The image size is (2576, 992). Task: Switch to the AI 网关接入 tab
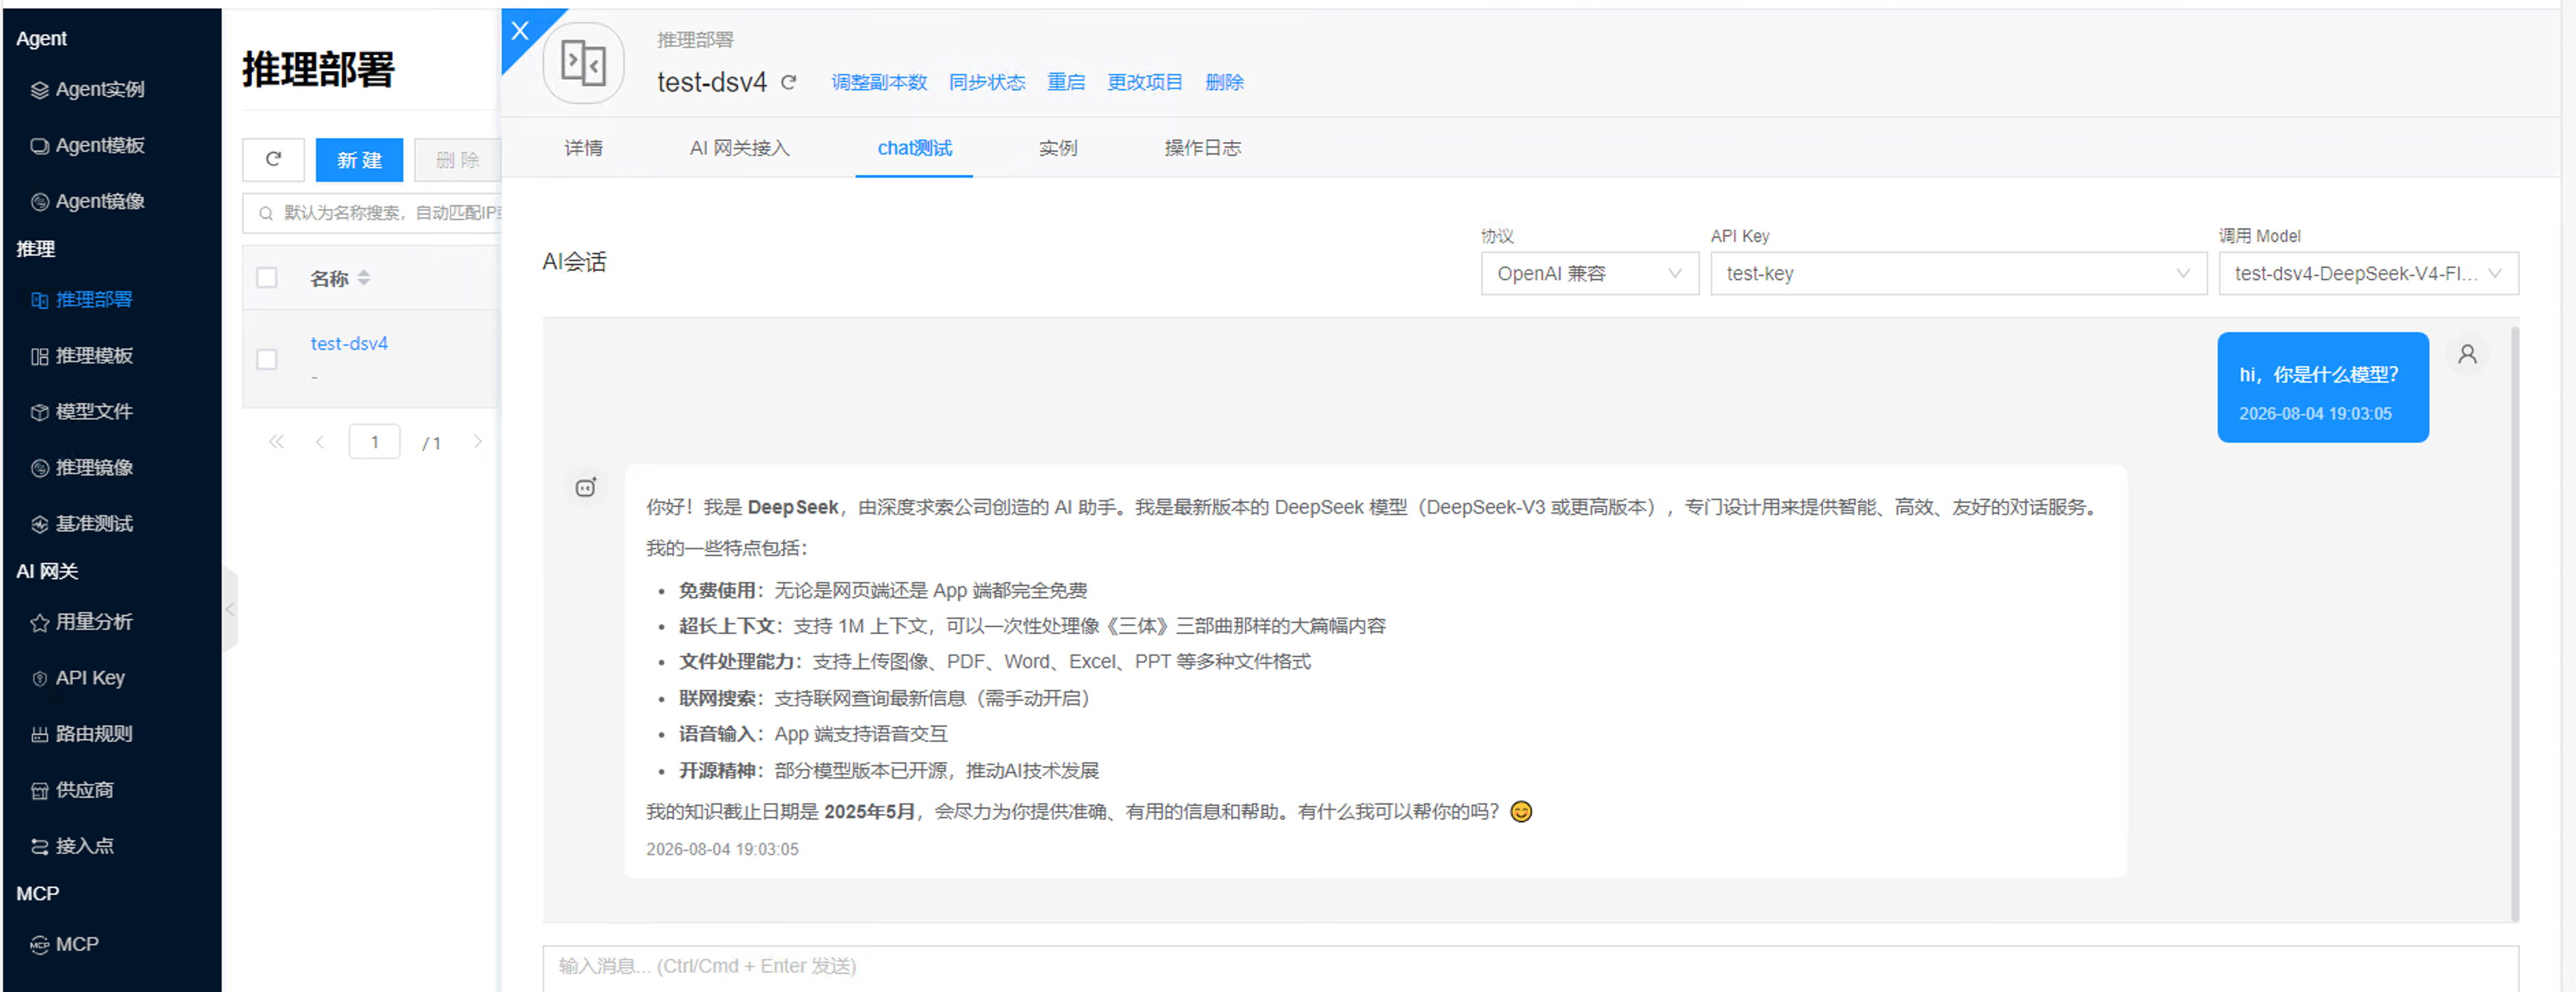[x=739, y=148]
